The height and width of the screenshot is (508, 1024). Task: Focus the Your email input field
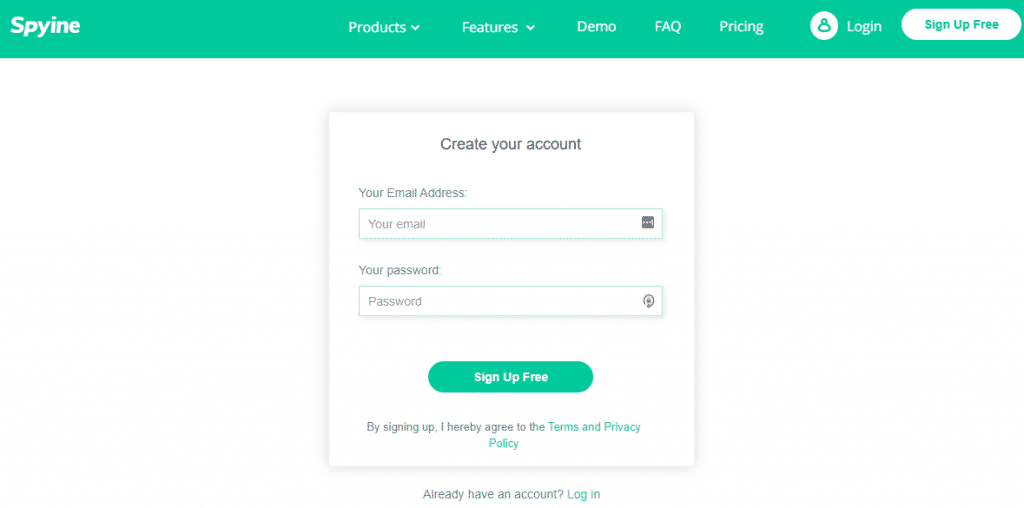[x=500, y=224]
